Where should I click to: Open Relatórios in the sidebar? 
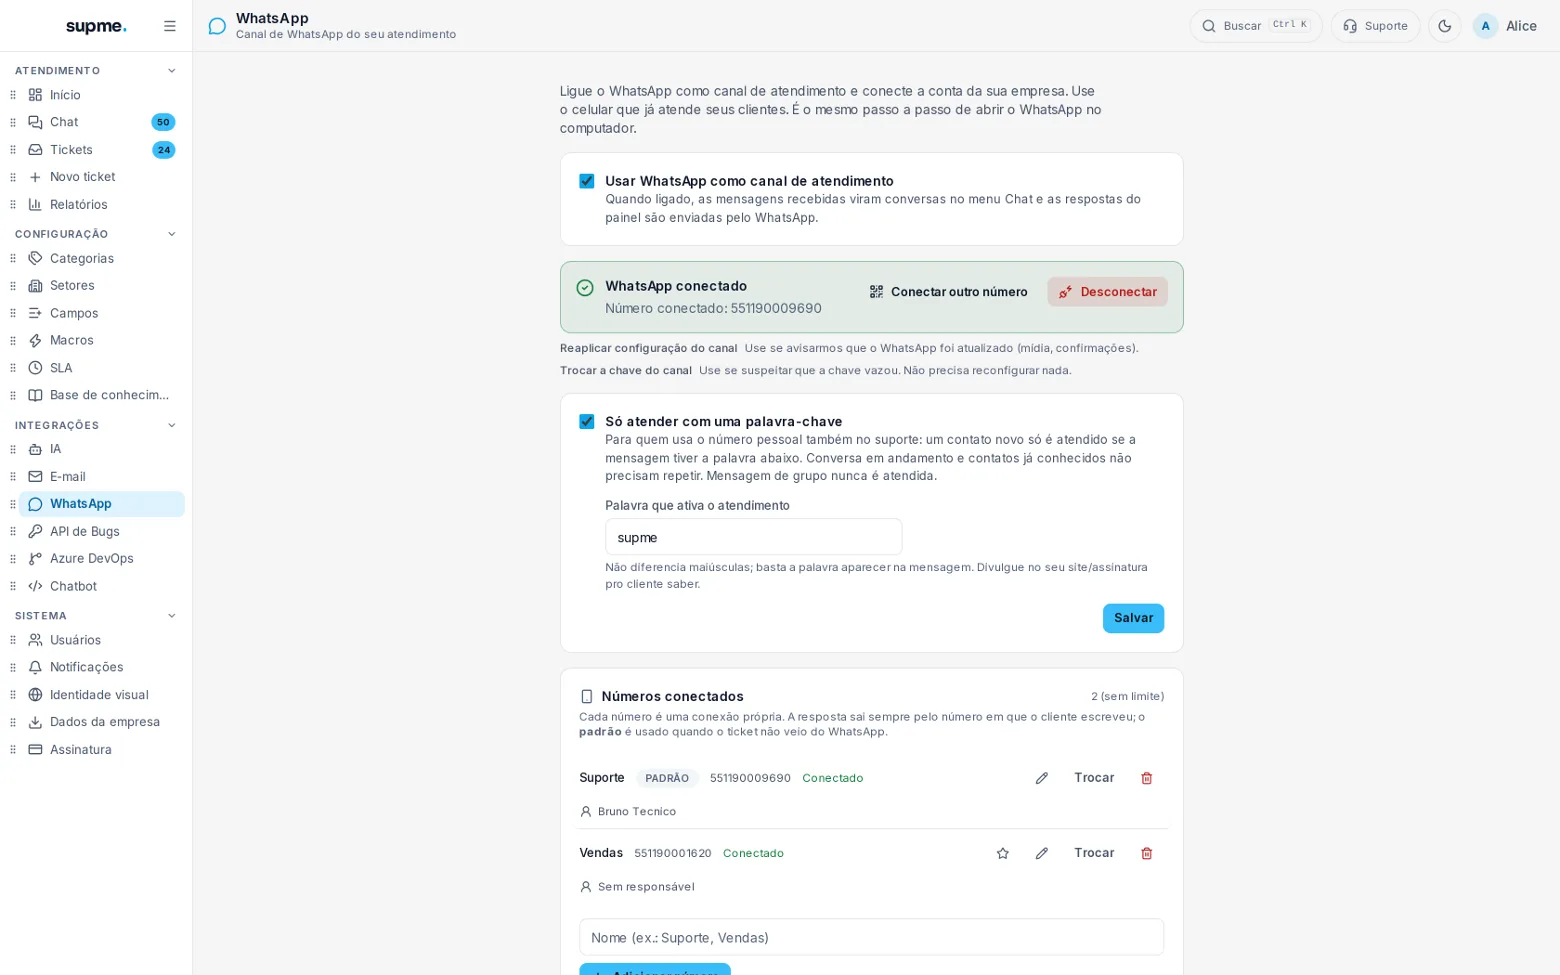(102, 204)
